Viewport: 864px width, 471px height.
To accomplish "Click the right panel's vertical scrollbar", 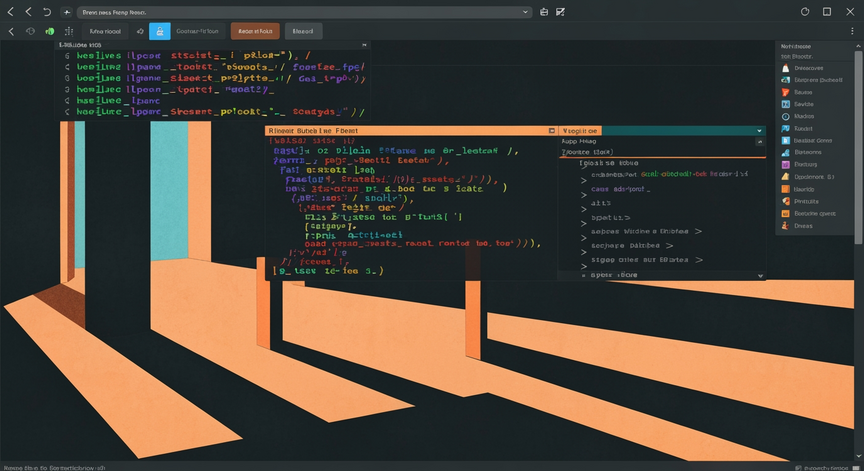I will pos(858,148).
